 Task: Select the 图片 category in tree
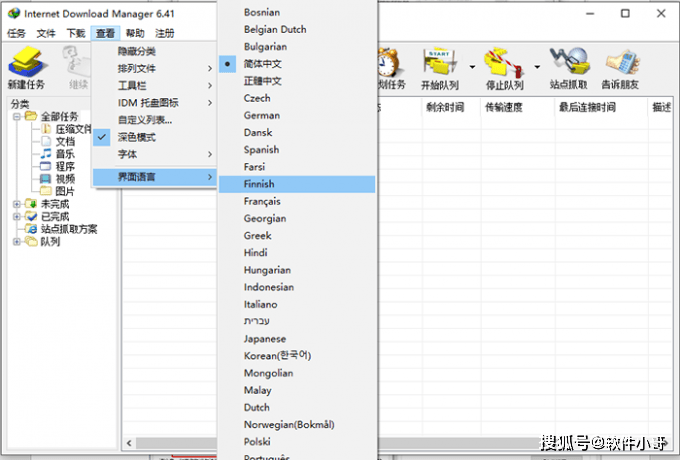(x=58, y=191)
